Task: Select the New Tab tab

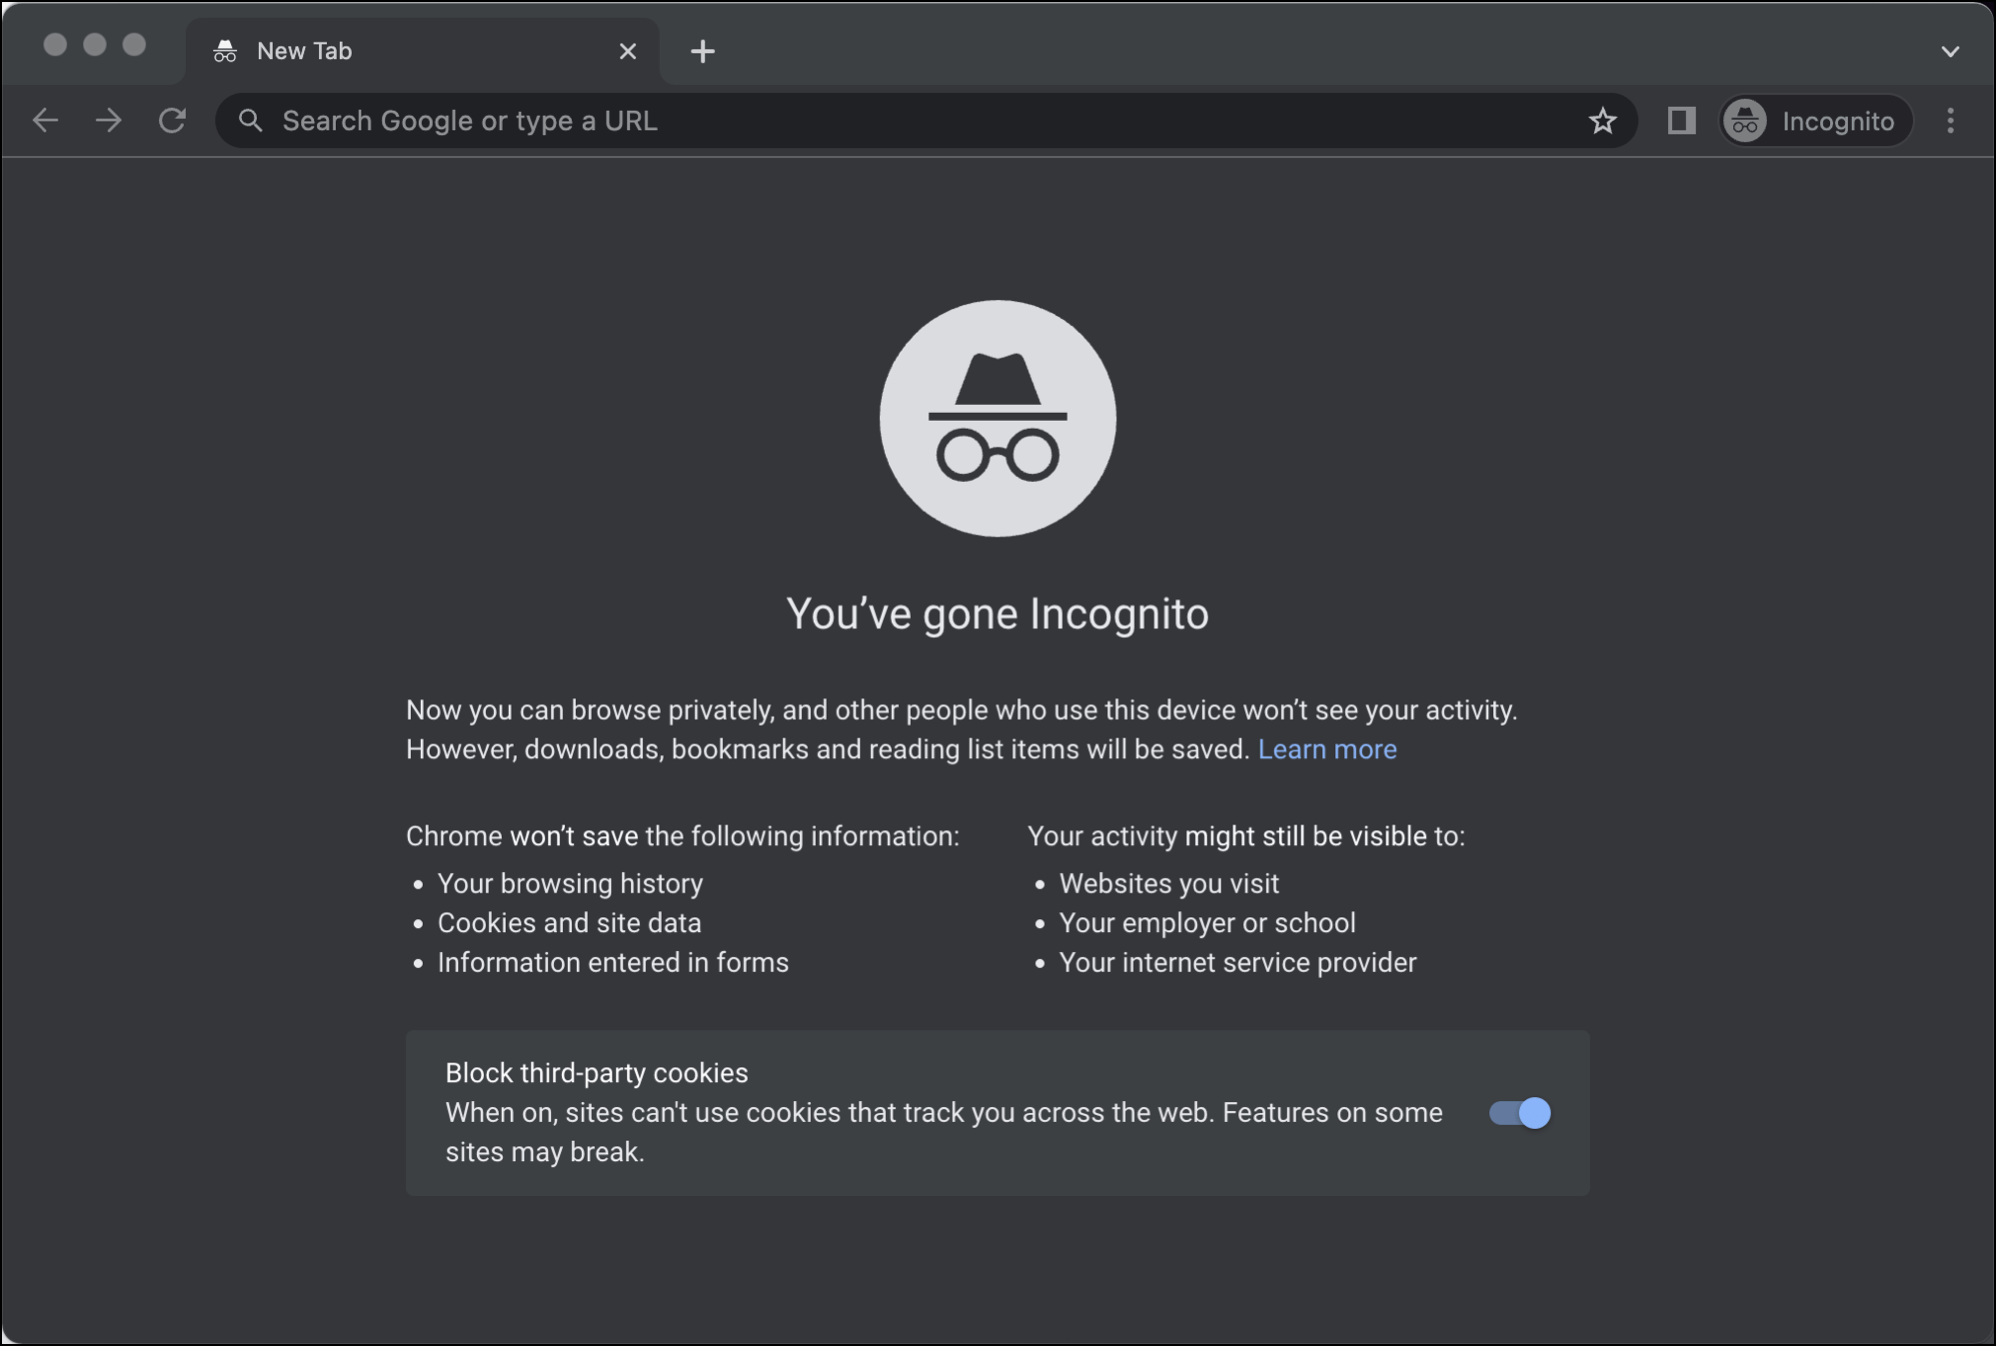Action: point(423,51)
